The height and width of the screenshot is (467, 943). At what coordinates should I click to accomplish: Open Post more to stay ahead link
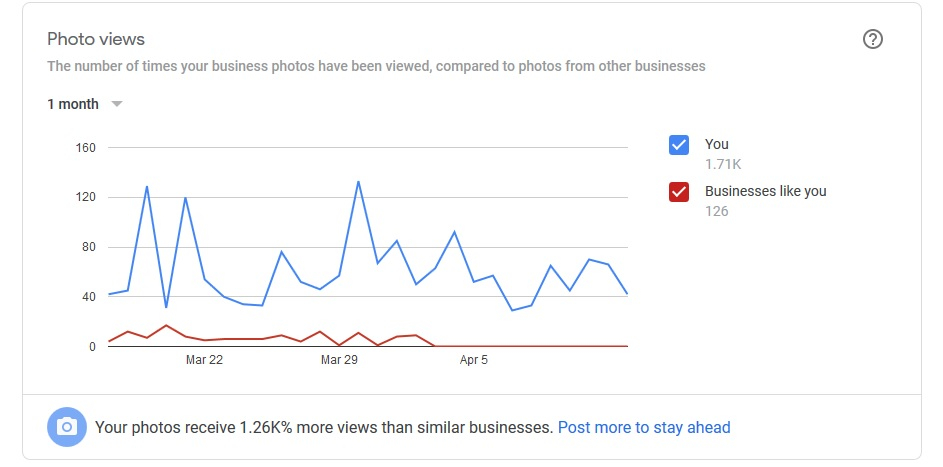(644, 427)
